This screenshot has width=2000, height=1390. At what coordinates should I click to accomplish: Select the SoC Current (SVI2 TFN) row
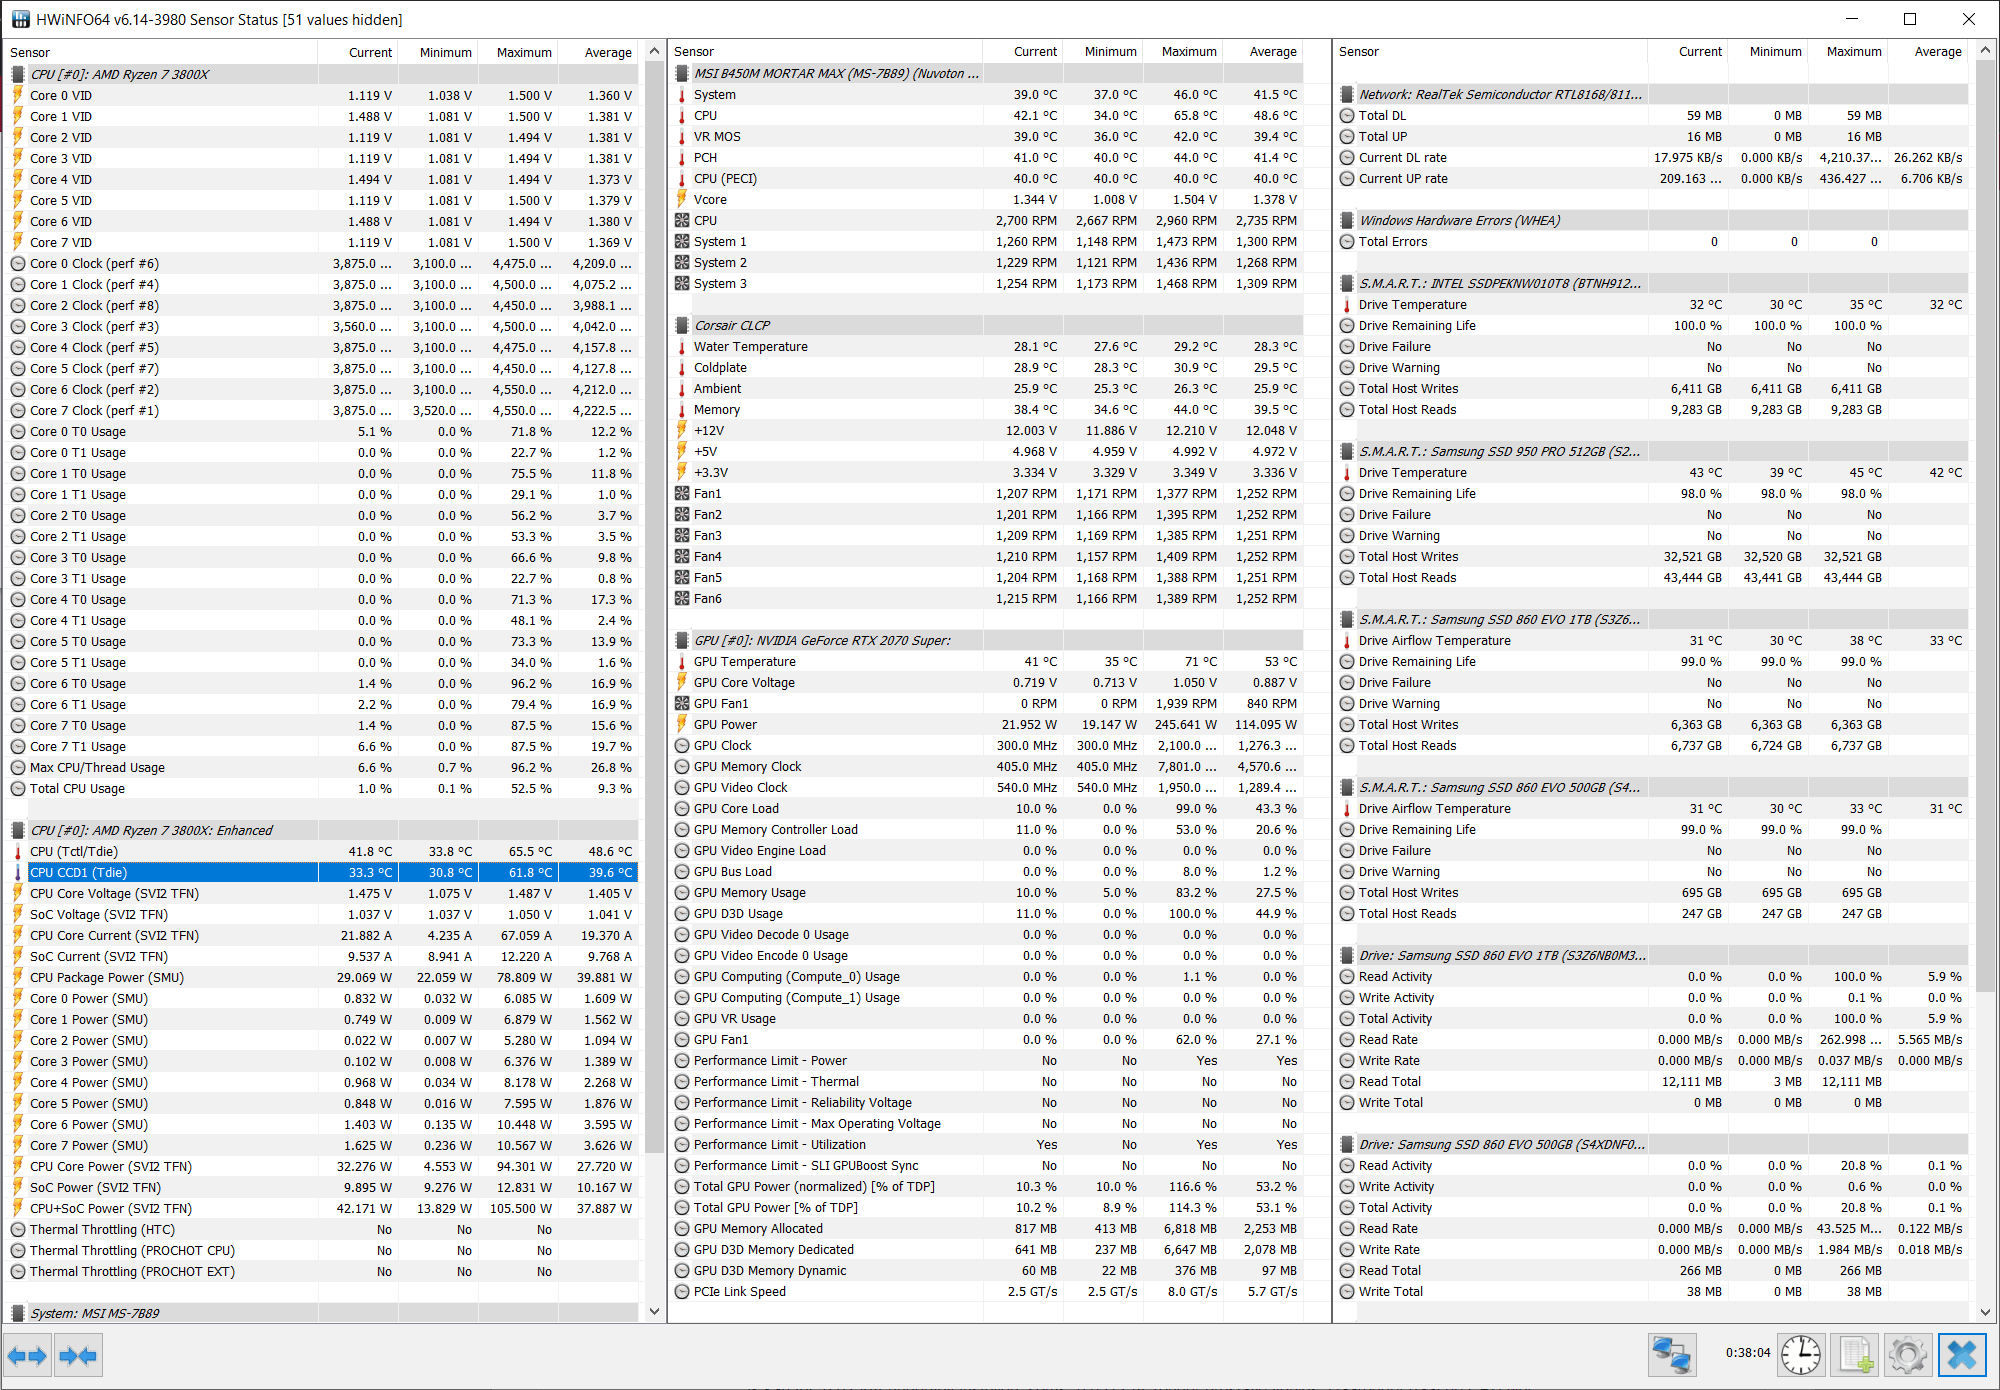[x=322, y=957]
